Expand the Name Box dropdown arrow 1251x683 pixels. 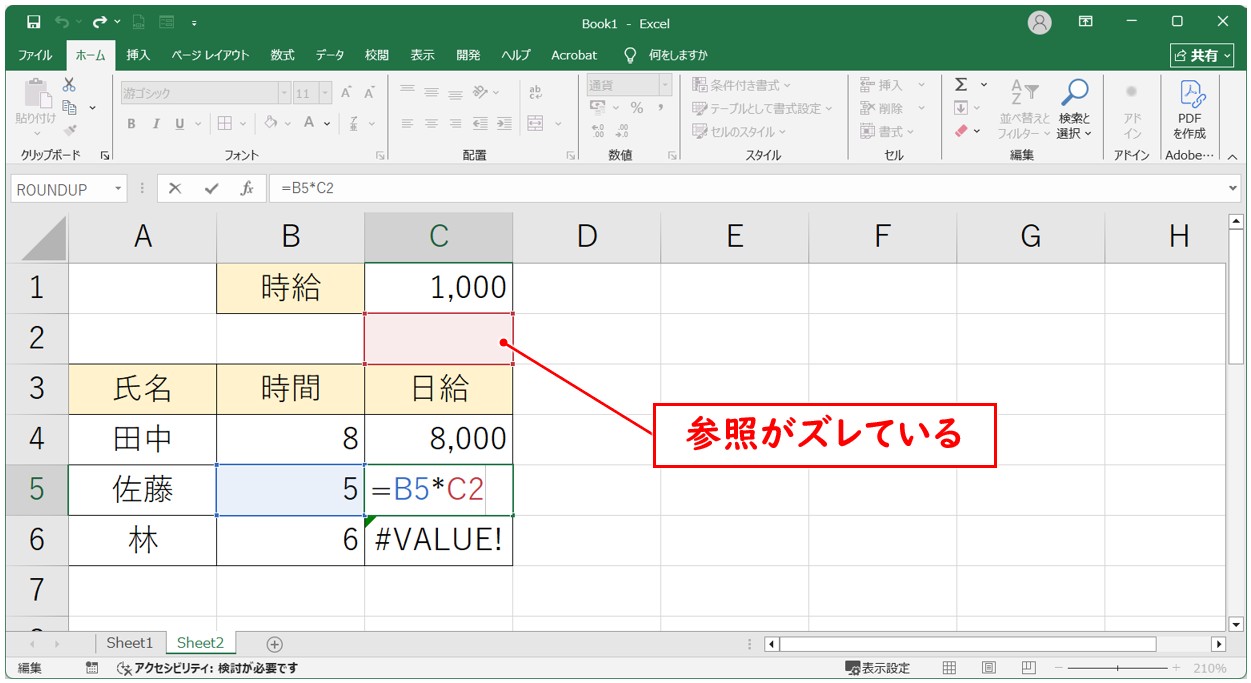[x=118, y=188]
